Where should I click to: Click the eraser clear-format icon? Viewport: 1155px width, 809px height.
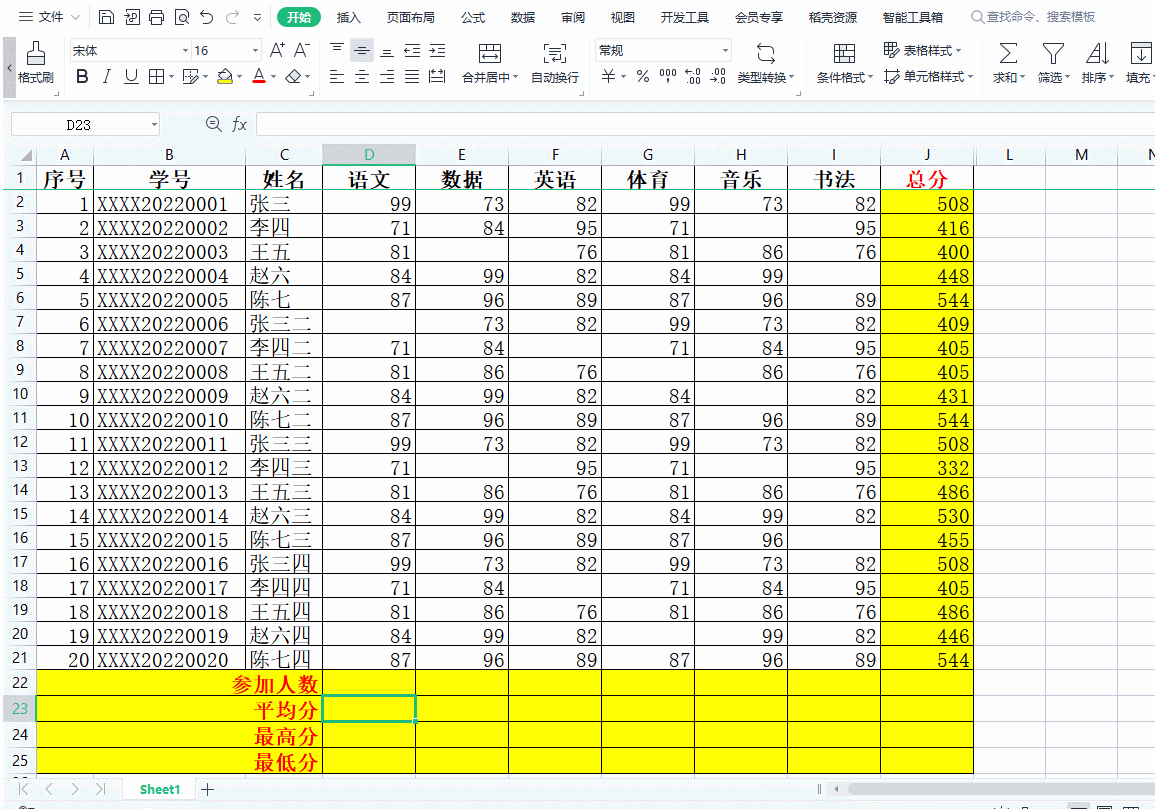click(x=293, y=77)
